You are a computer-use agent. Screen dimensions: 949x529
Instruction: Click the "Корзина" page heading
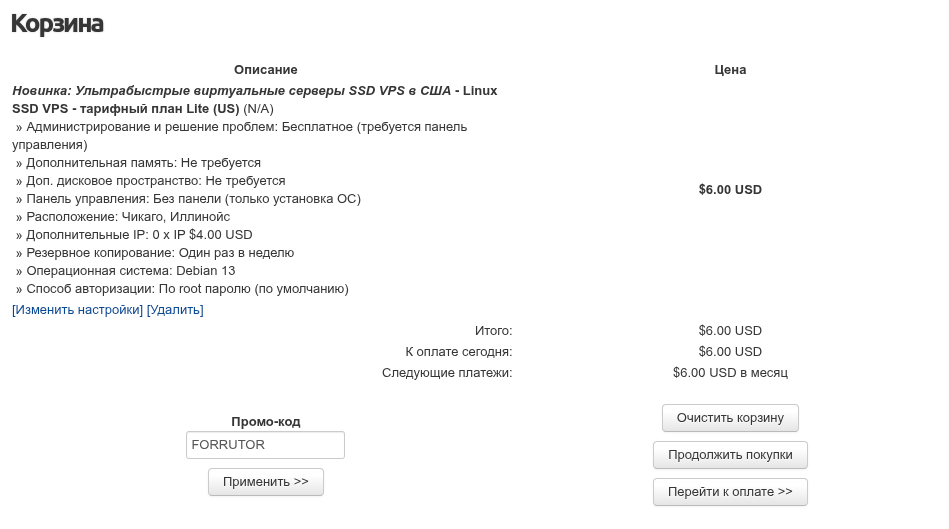(x=57, y=24)
